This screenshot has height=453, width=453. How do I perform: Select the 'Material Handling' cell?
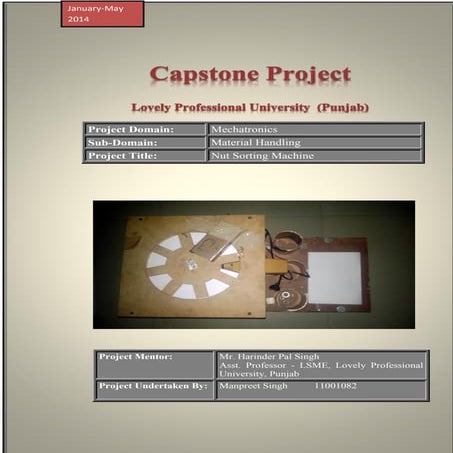[315, 143]
